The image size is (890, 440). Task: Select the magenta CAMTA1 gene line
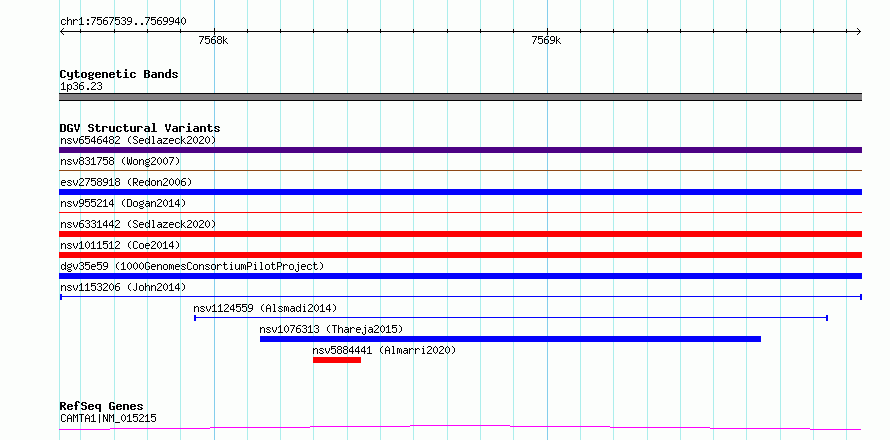(x=460, y=427)
